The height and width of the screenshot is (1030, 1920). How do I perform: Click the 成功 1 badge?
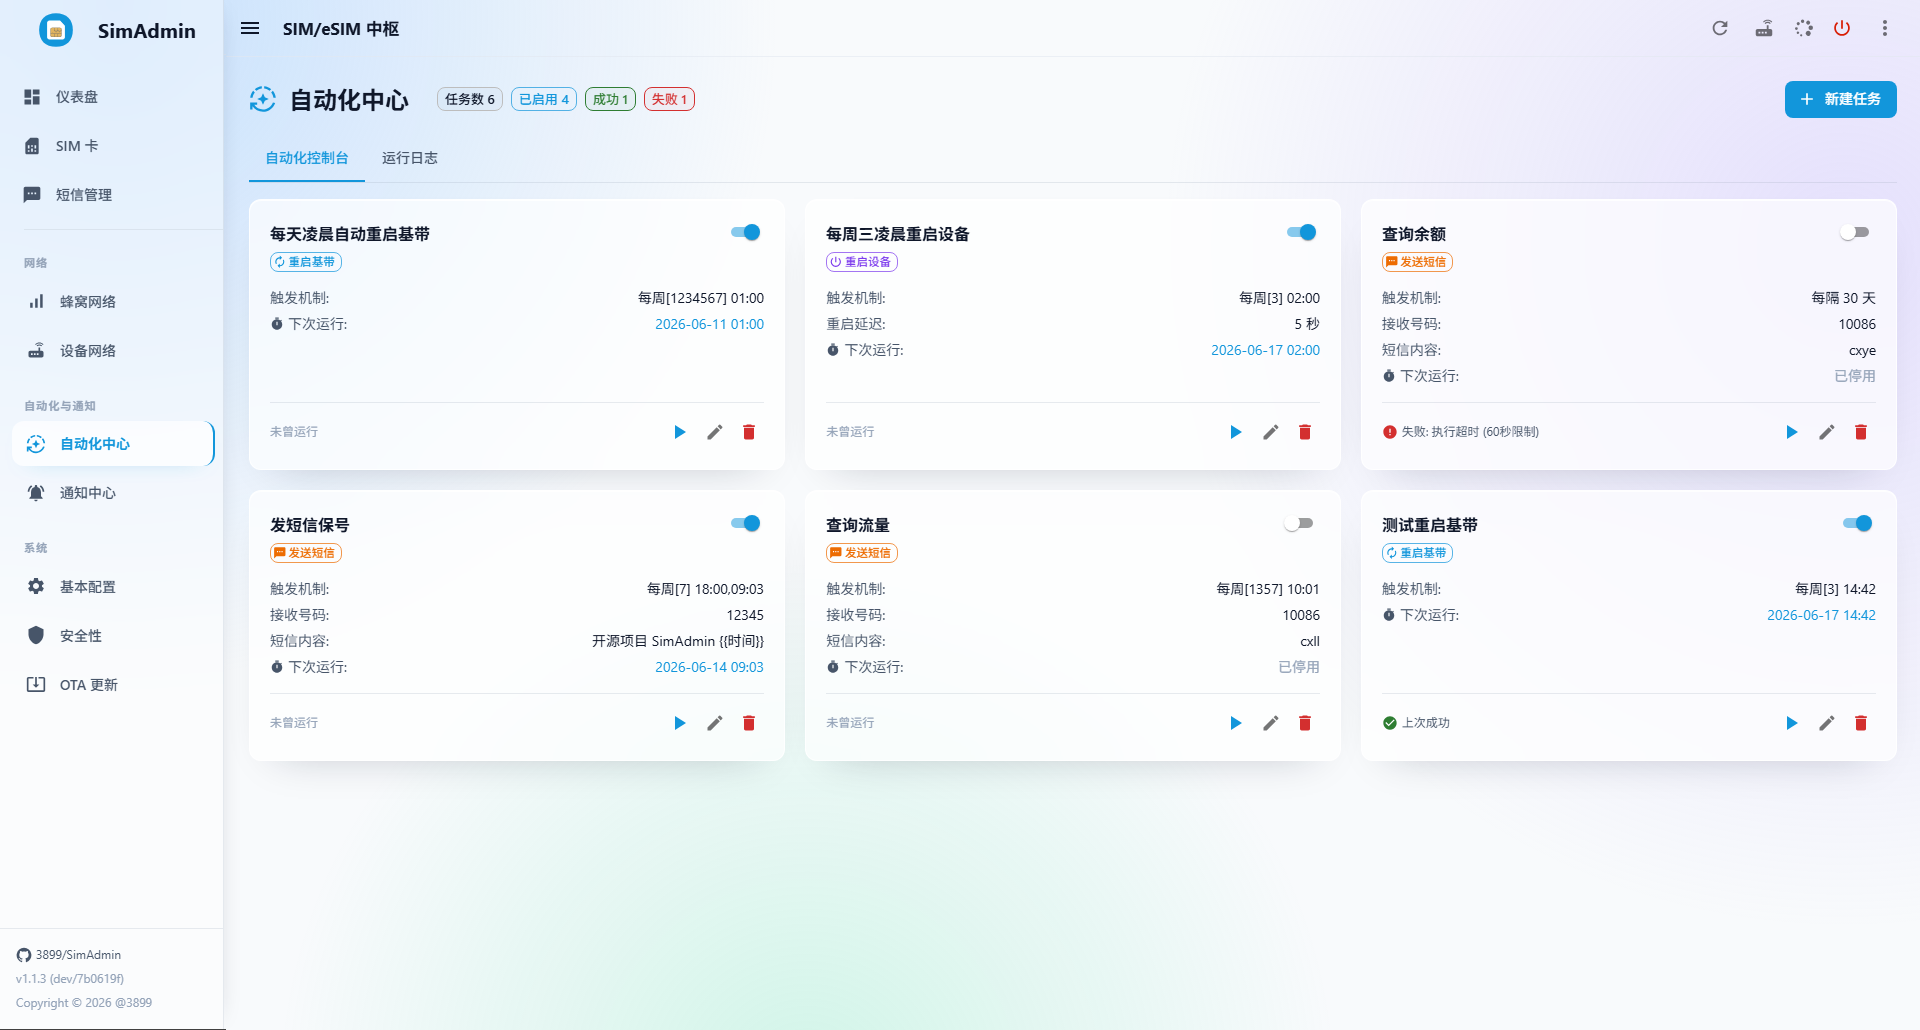coord(610,99)
